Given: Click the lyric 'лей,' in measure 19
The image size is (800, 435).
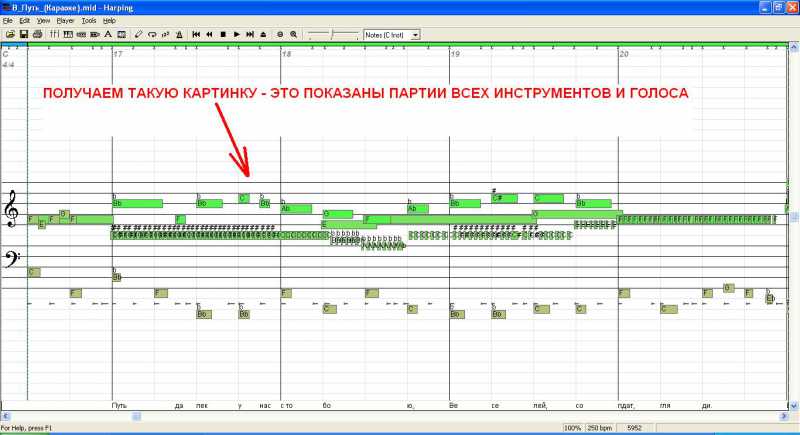Looking at the screenshot, I should tap(540, 406).
